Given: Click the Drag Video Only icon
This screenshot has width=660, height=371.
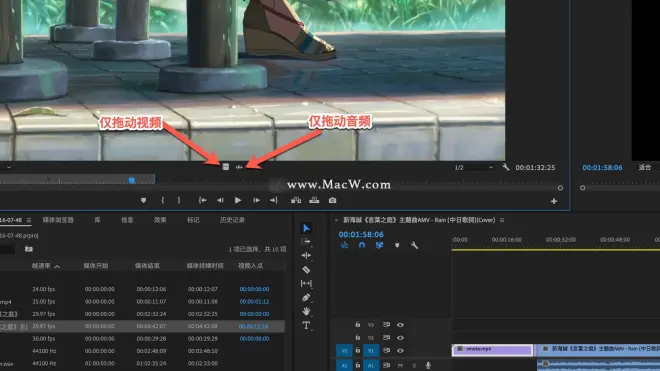Looking at the screenshot, I should coord(226,167).
